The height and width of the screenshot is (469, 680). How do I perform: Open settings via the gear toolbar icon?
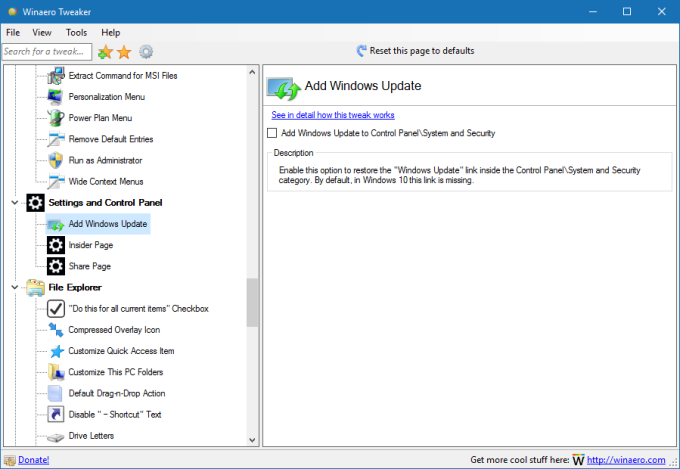[146, 51]
